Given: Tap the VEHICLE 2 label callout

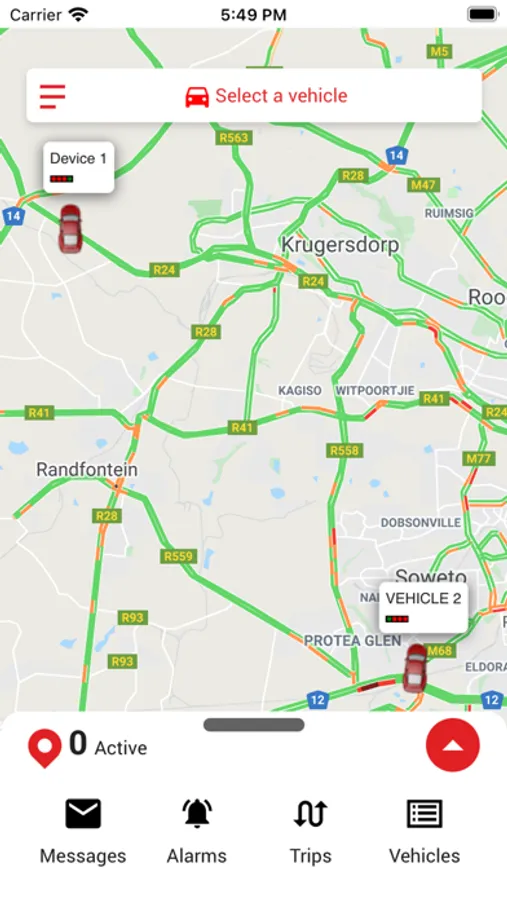Looking at the screenshot, I should pyautogui.click(x=423, y=608).
